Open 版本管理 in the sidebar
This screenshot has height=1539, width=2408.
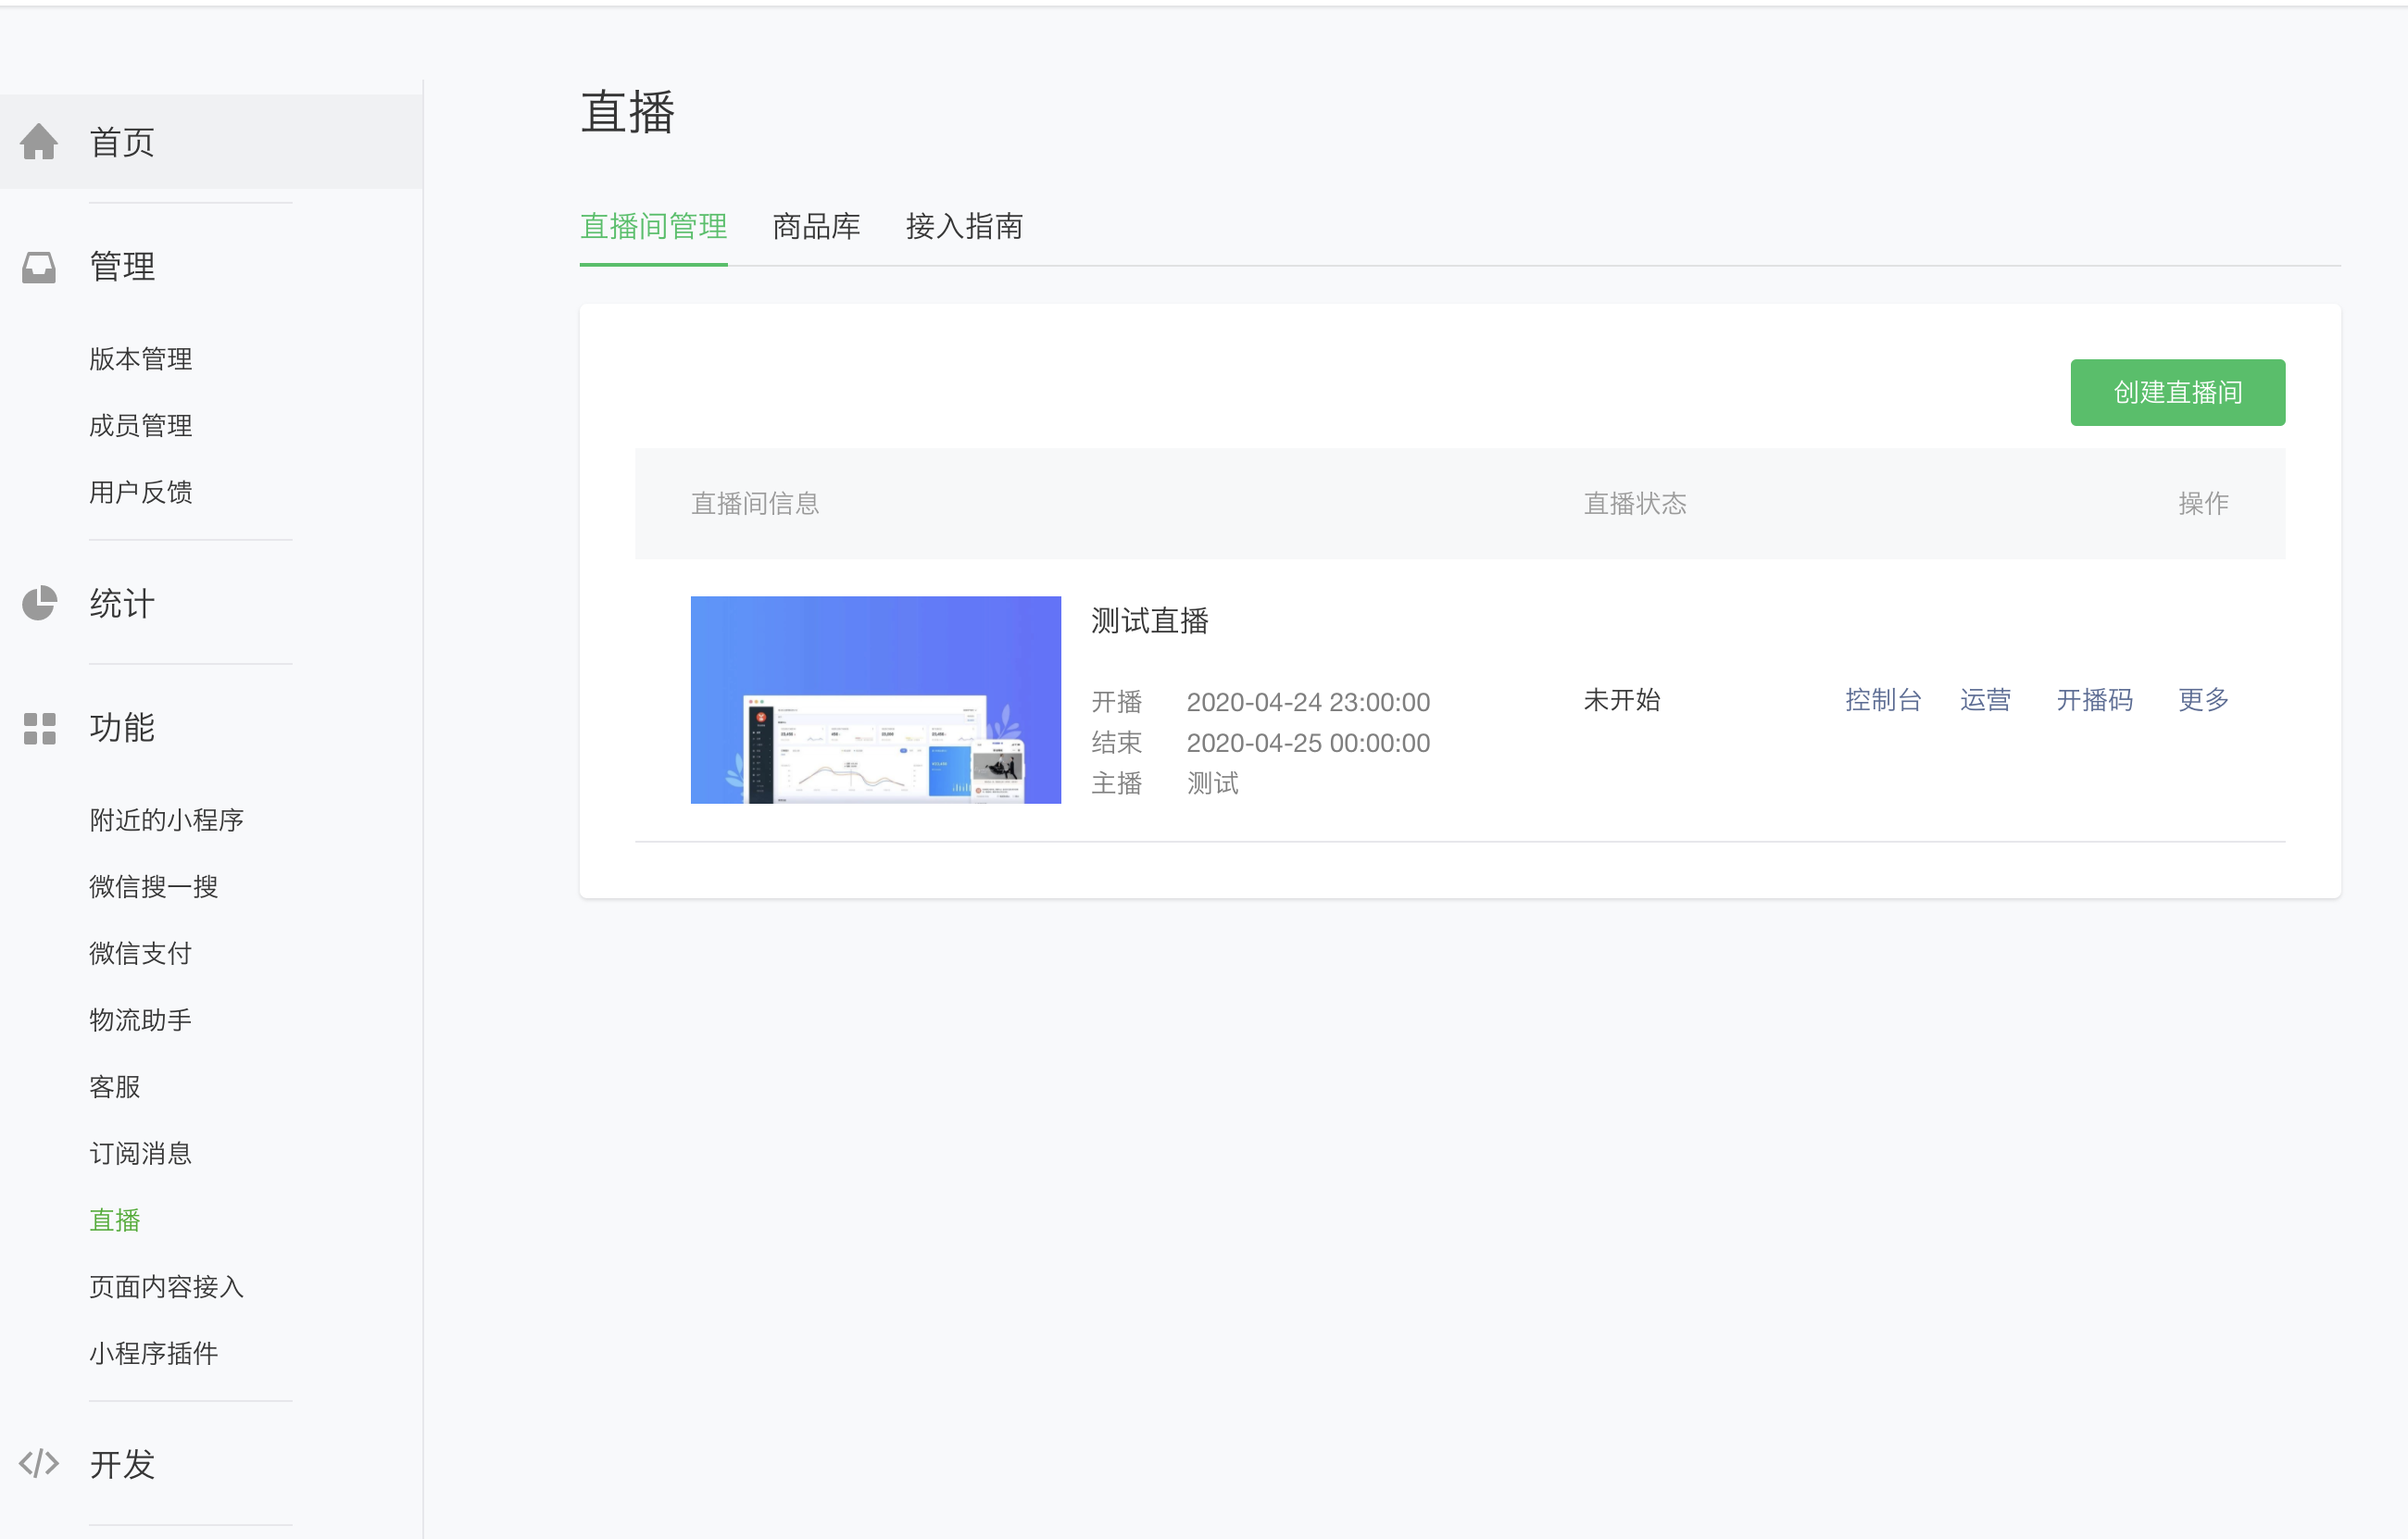click(140, 359)
